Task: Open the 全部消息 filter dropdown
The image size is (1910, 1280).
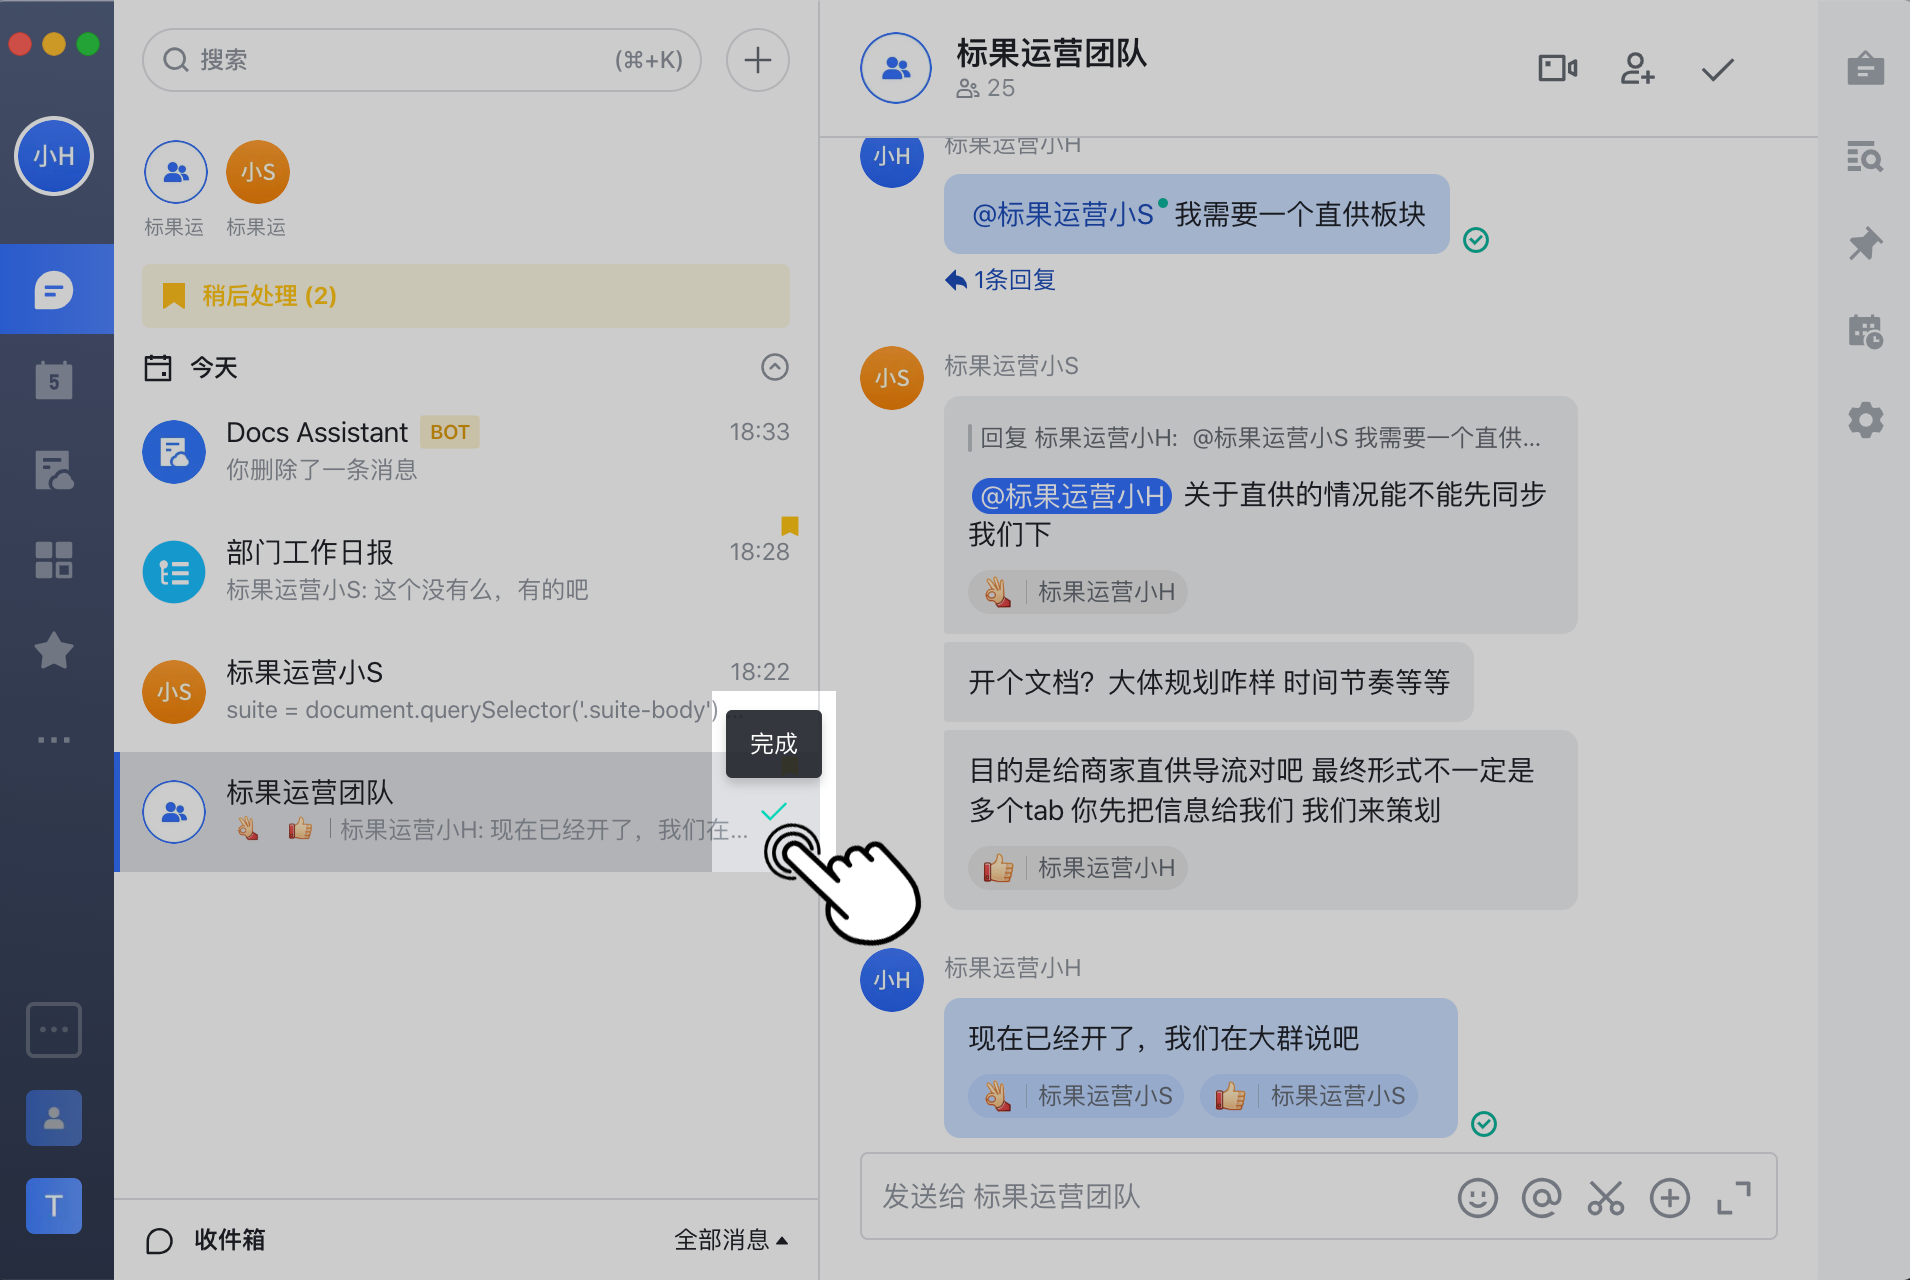Action: (731, 1240)
